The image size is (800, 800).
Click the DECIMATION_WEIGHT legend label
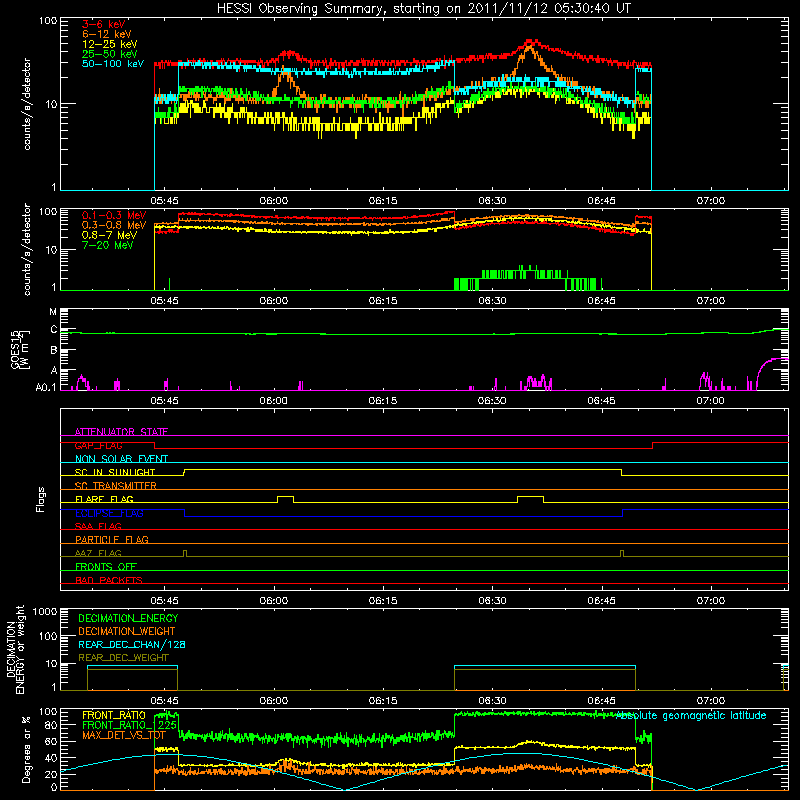[x=127, y=631]
